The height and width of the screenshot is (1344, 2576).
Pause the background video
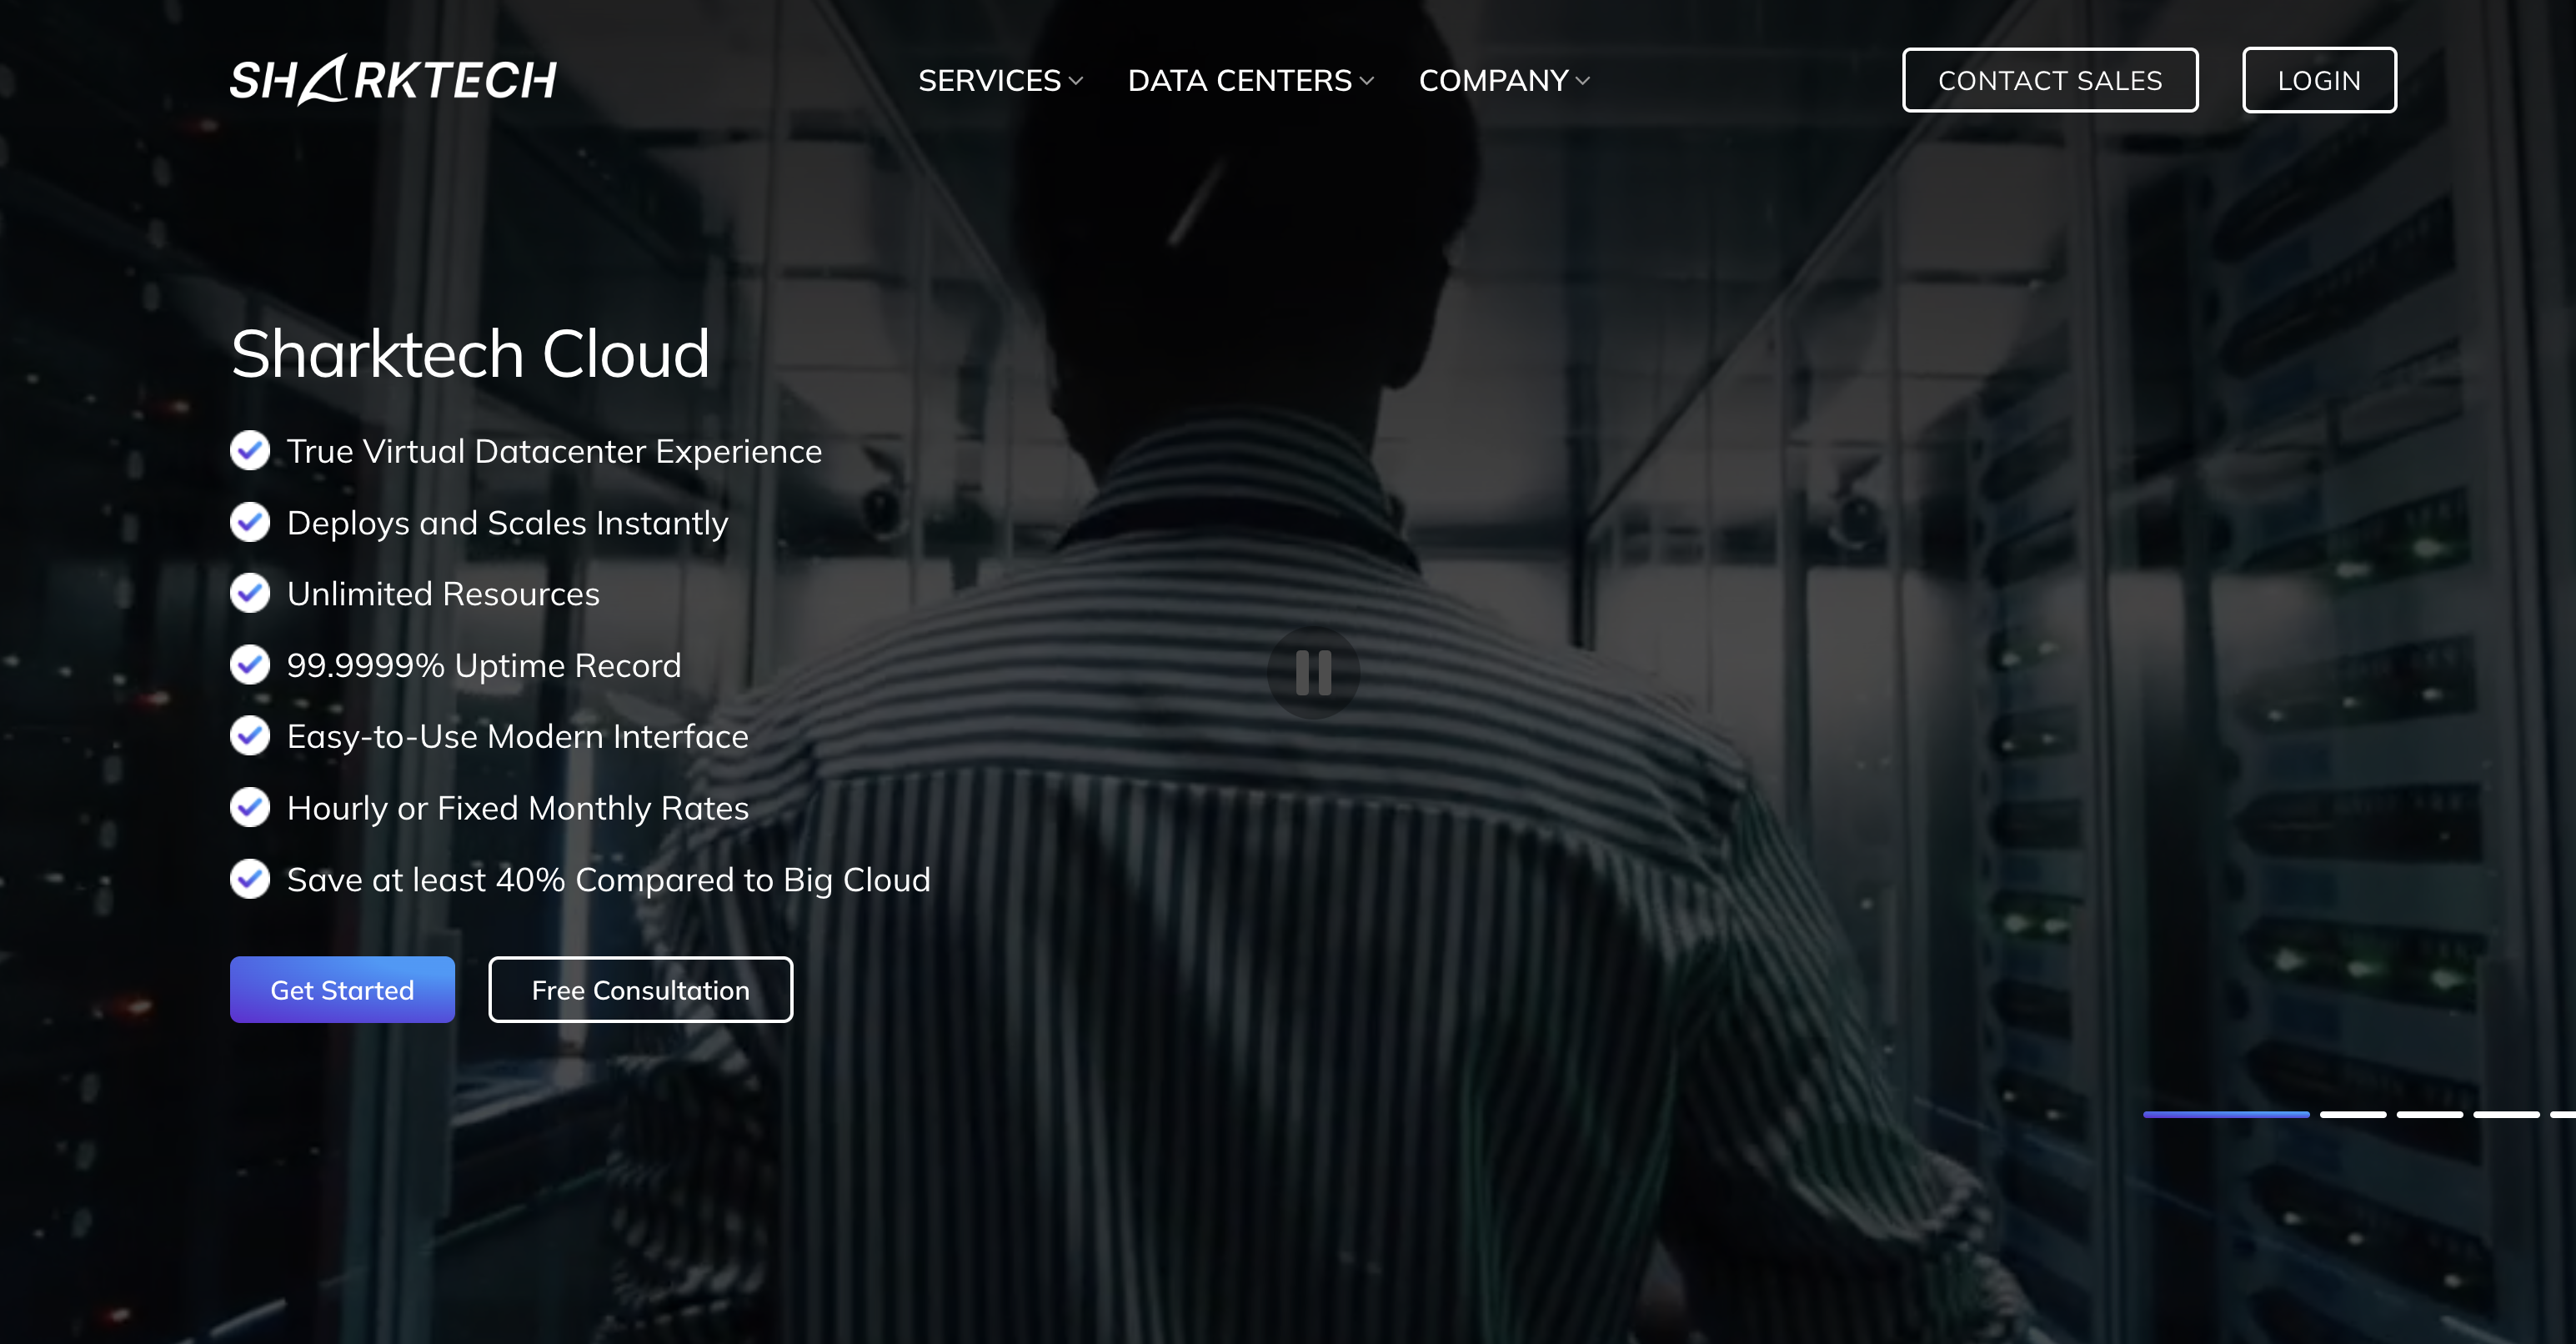(1313, 672)
